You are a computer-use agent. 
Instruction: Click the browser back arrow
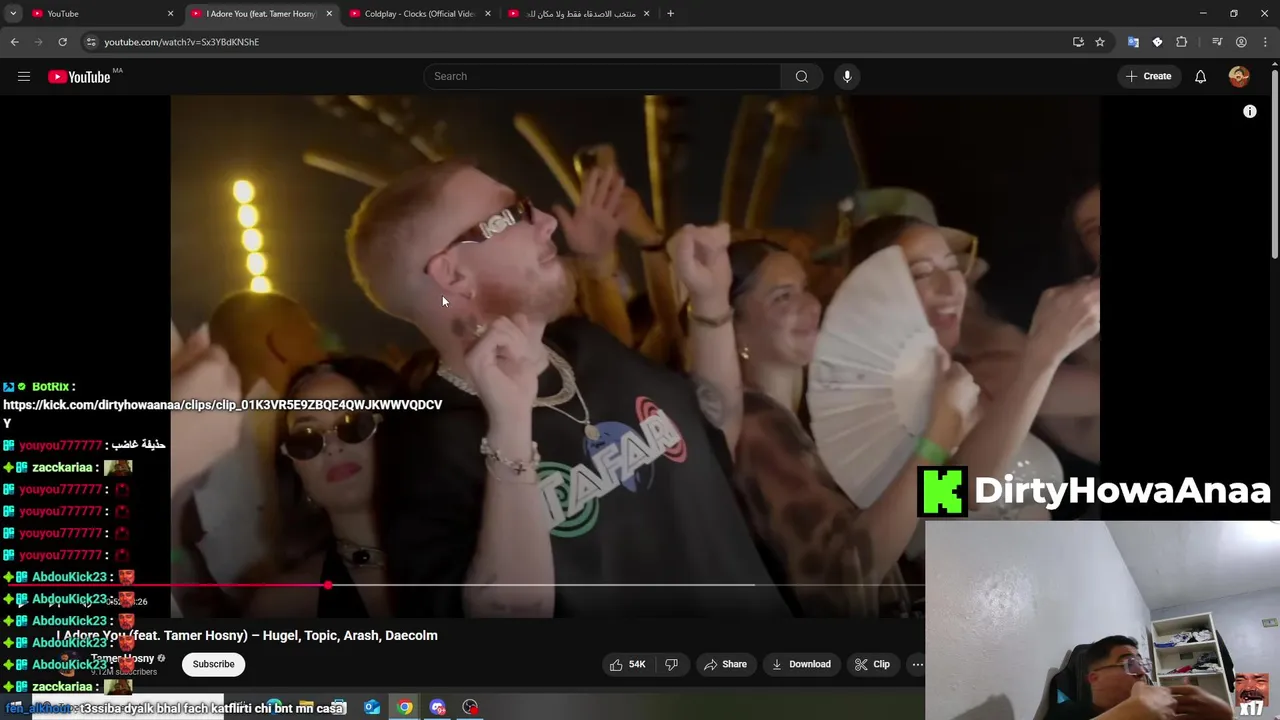14,42
